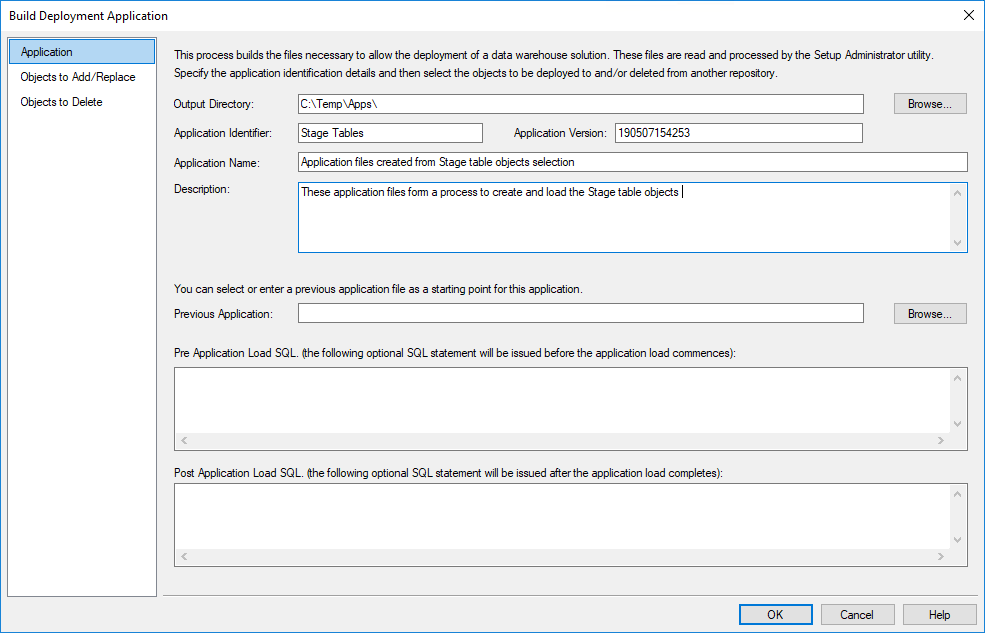Screen dimensions: 987x635
Task: Click the Previous Application field
Action: click(580, 314)
